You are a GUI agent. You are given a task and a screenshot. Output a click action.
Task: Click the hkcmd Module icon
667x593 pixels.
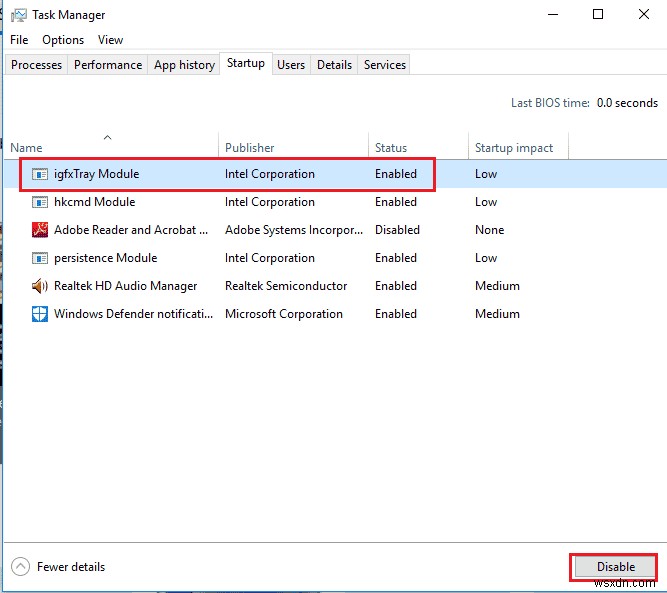point(40,202)
